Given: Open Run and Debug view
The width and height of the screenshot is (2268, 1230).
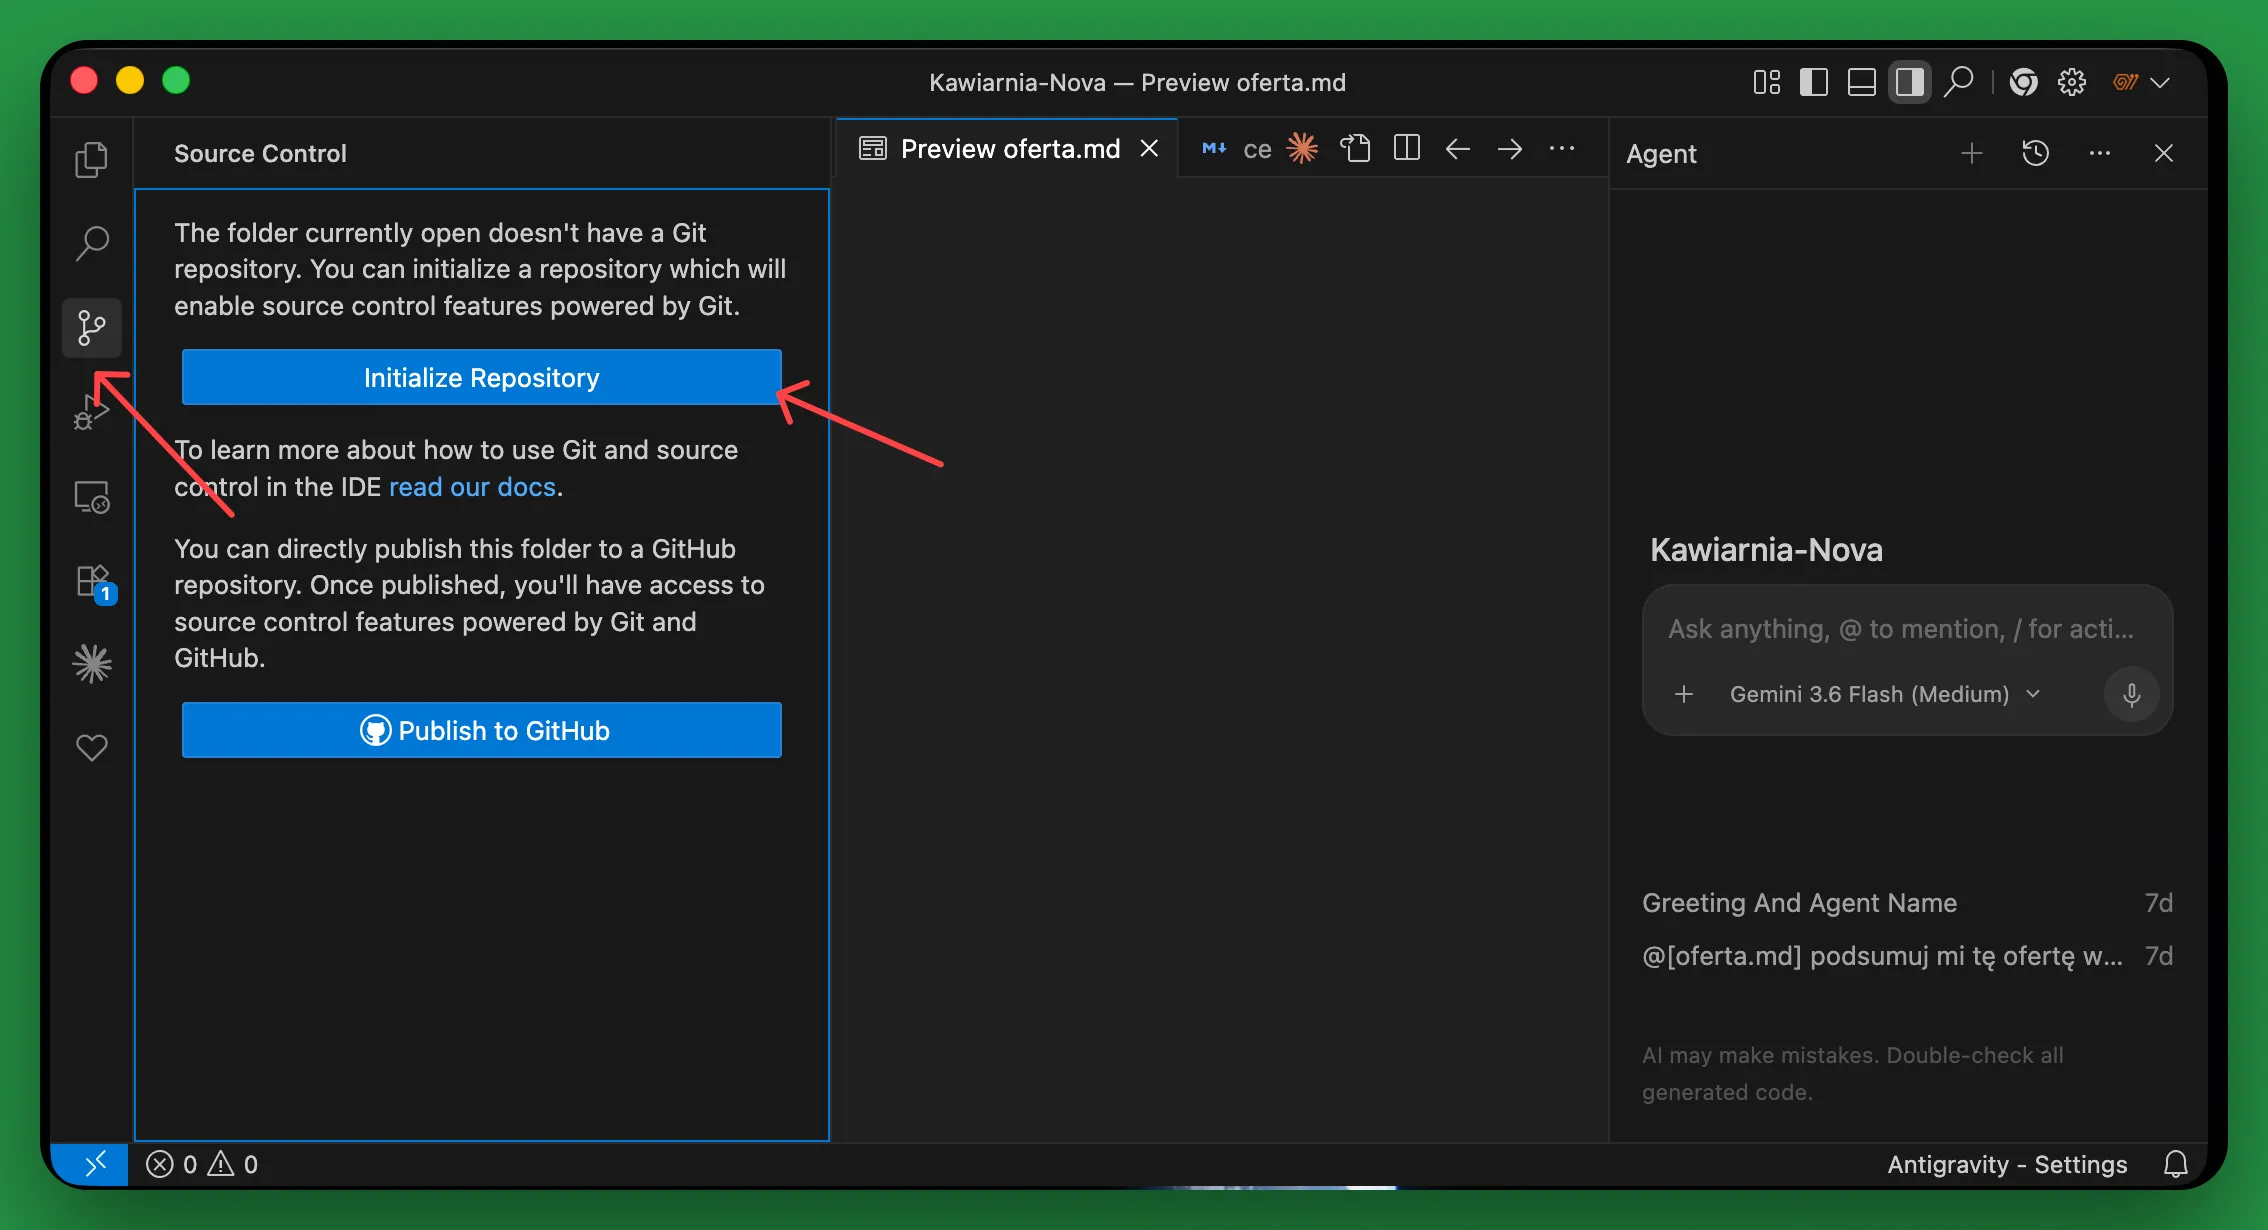Looking at the screenshot, I should tap(92, 411).
